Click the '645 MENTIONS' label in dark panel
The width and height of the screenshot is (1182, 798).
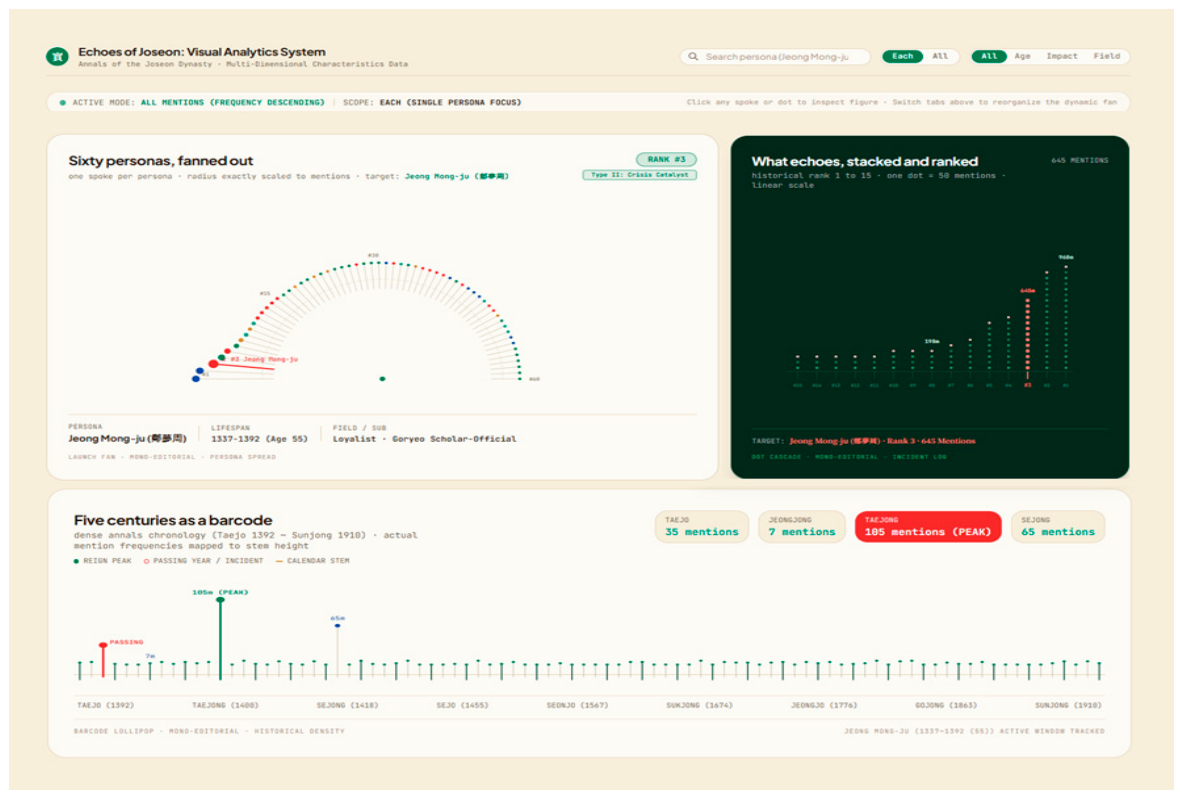pyautogui.click(x=1079, y=161)
